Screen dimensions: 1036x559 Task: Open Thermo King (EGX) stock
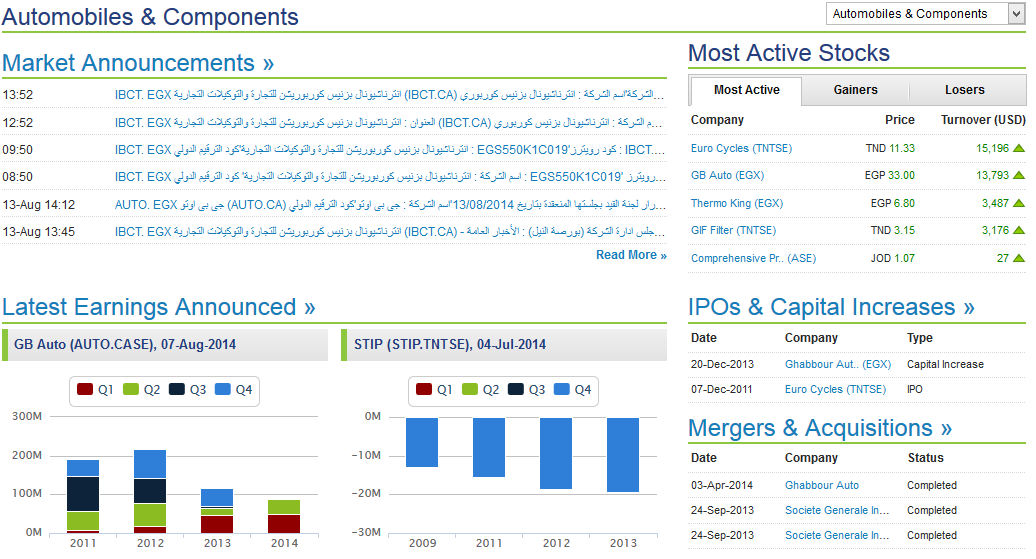click(737, 203)
